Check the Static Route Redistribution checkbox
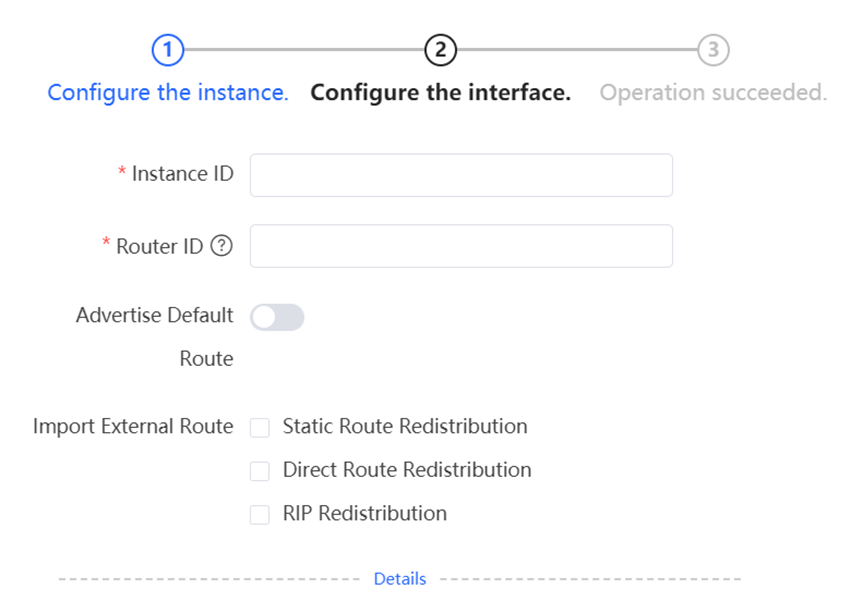This screenshot has width=863, height=614. point(260,427)
